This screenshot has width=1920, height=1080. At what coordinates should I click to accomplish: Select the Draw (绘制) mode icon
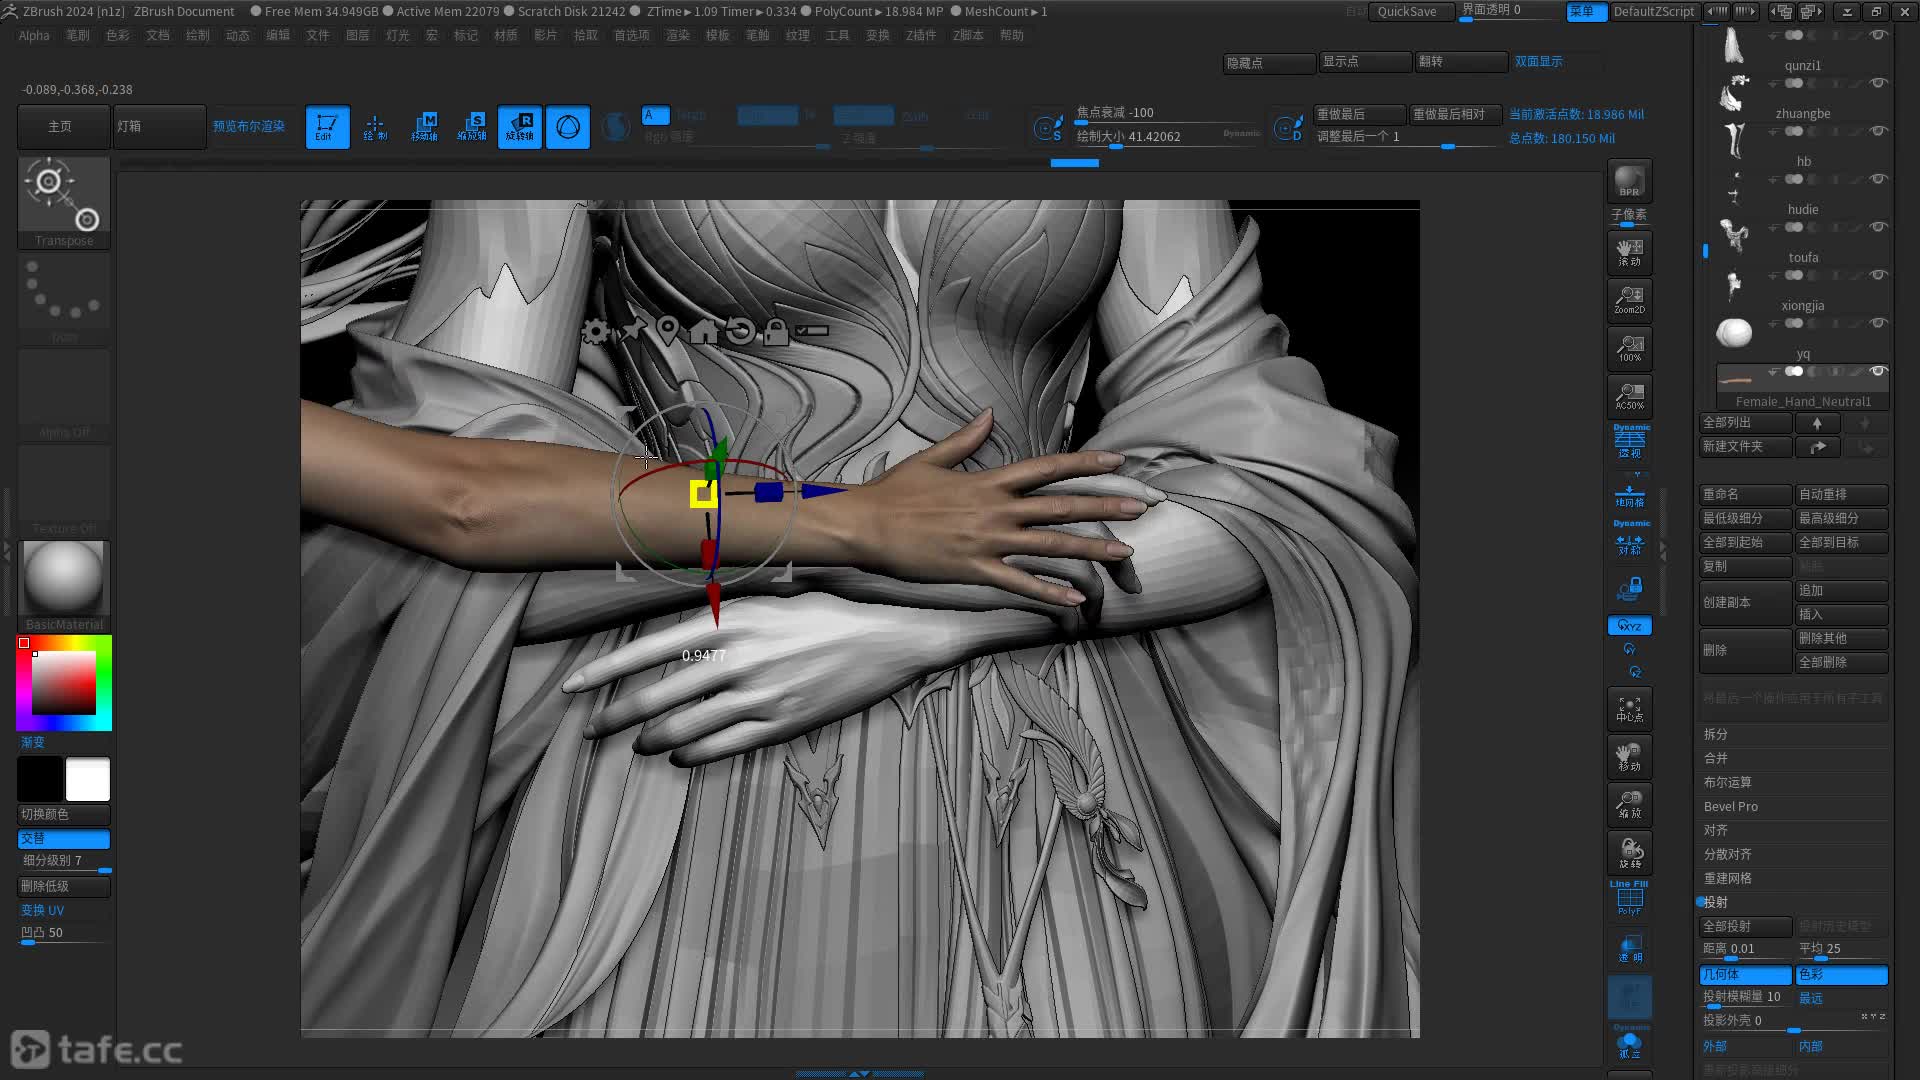coord(375,127)
